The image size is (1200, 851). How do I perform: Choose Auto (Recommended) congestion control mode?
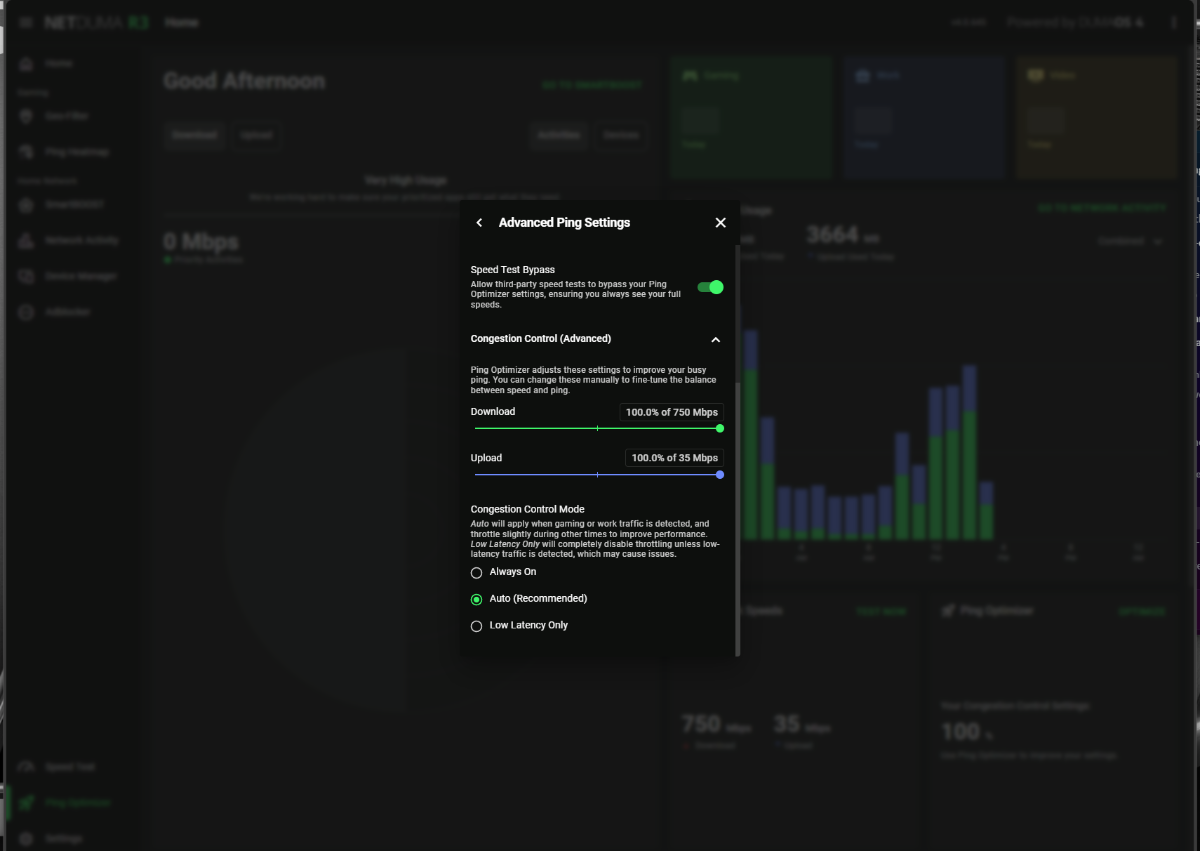[477, 599]
